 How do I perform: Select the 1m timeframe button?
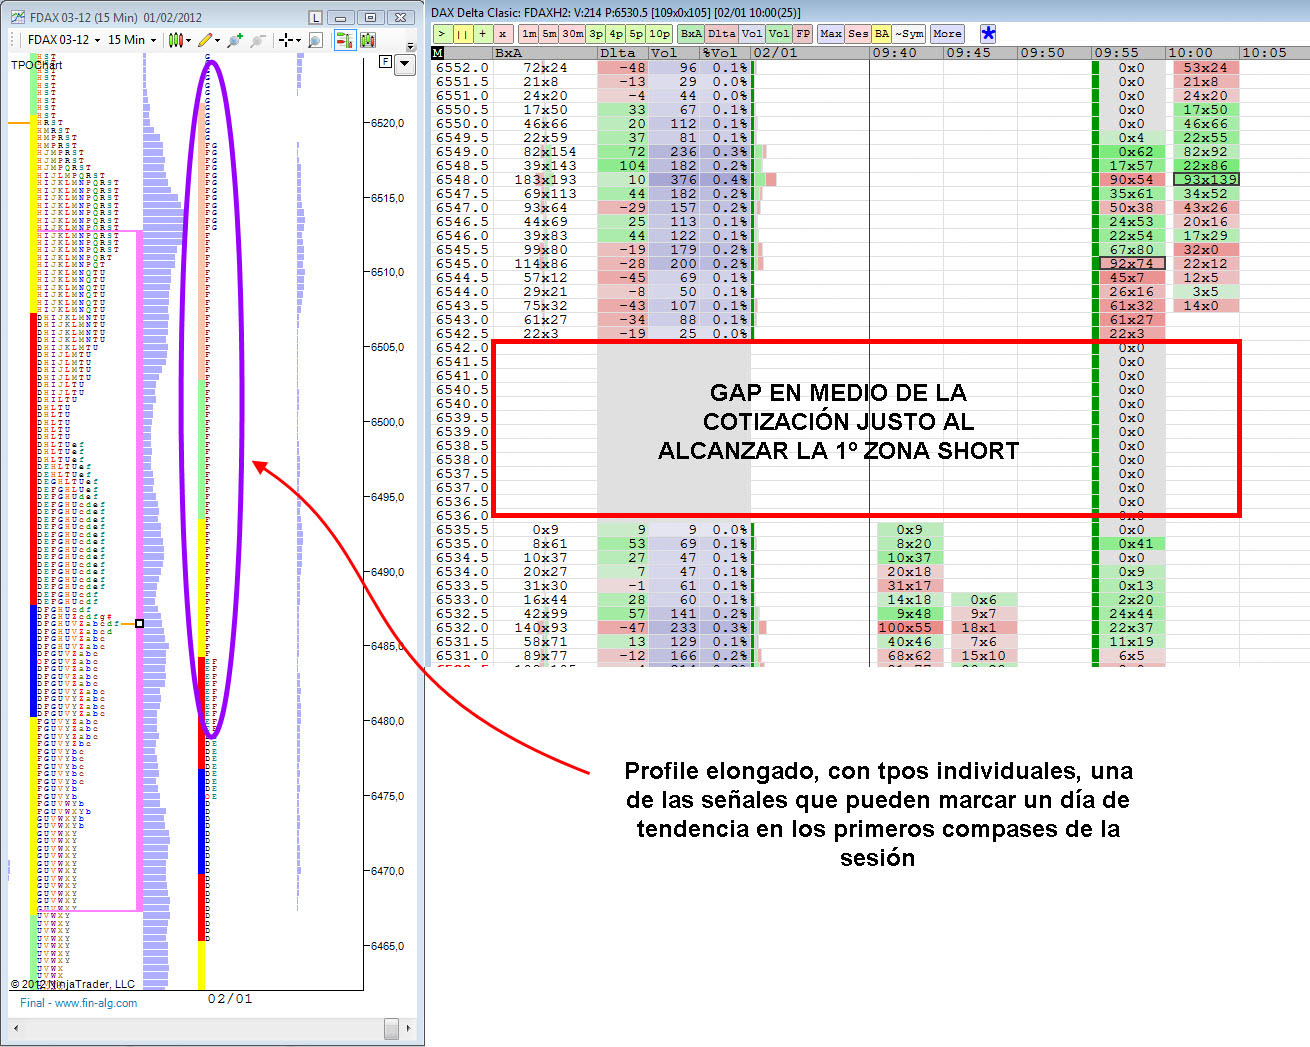[529, 34]
